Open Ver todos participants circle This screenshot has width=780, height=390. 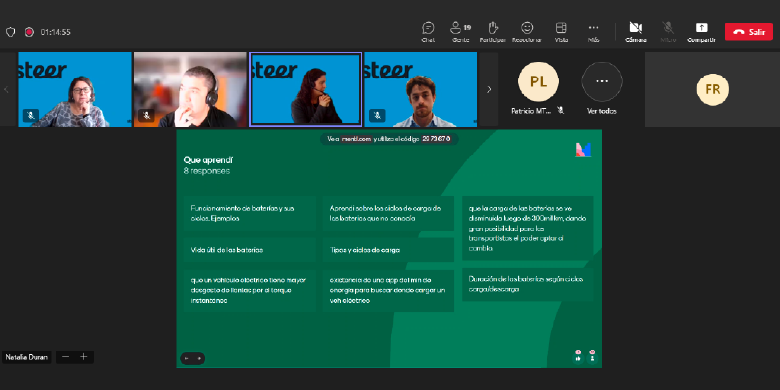(601, 82)
